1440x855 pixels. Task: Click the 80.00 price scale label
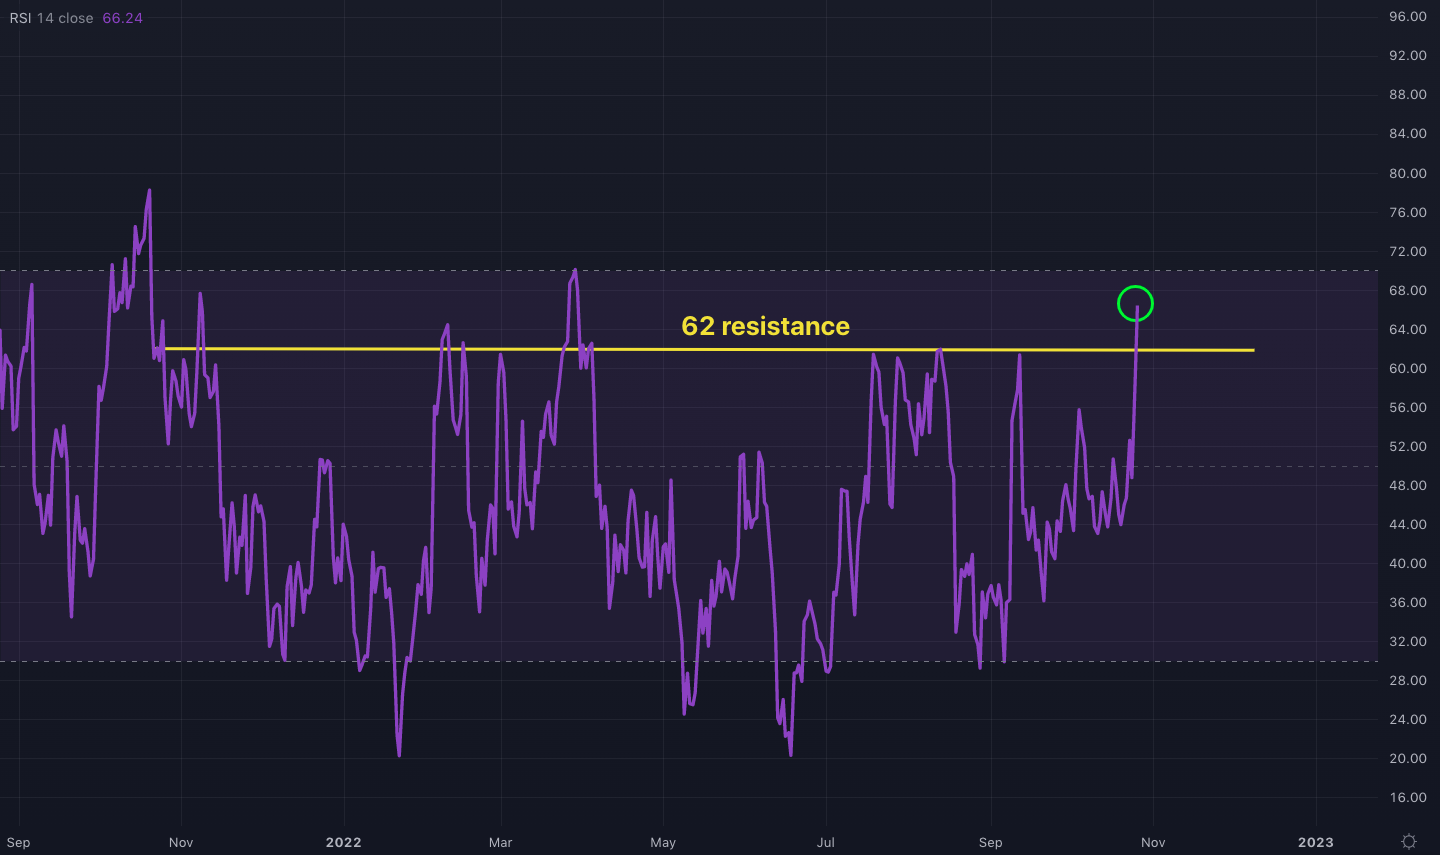click(1407, 173)
